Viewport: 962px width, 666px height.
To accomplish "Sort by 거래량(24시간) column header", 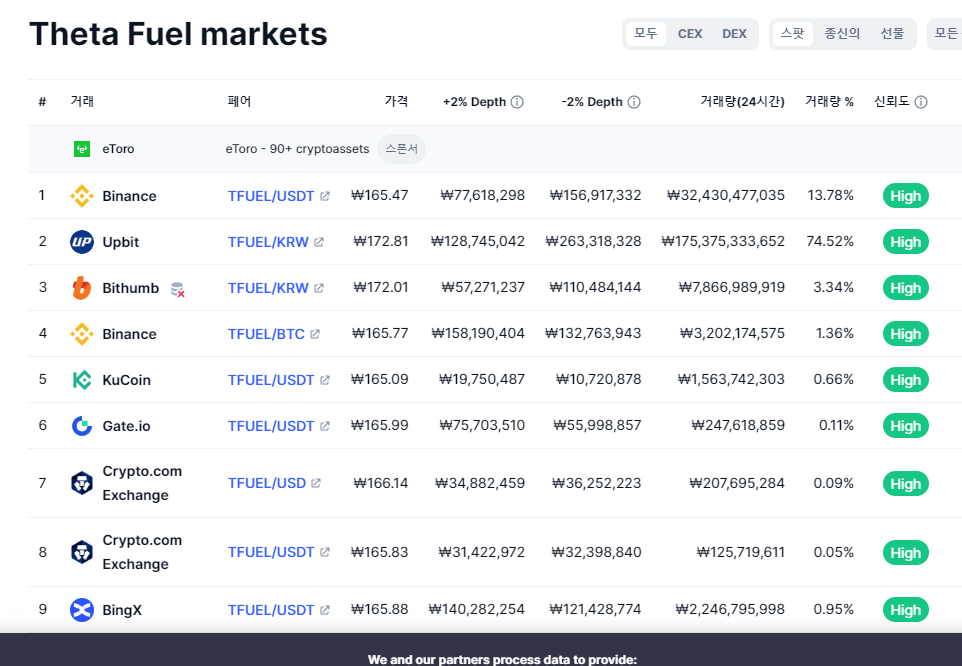I will click(742, 101).
